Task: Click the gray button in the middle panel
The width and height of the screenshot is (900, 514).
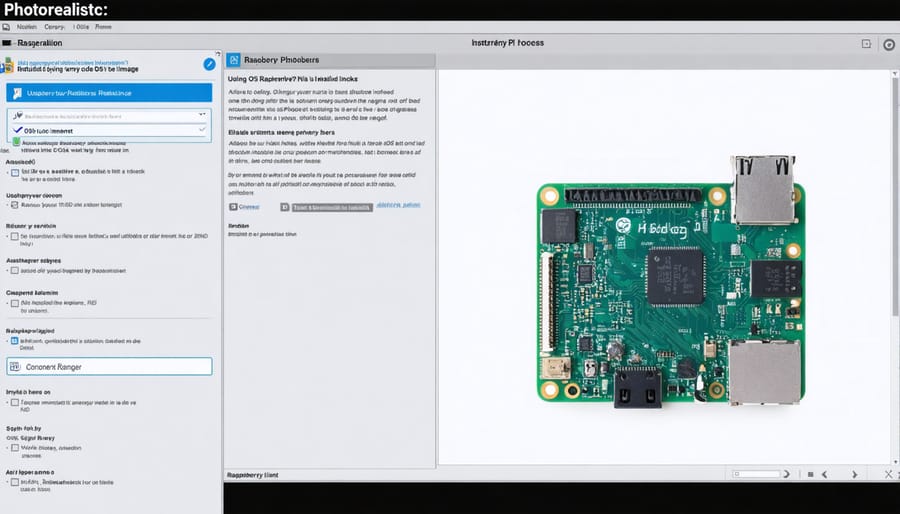Action: tap(332, 208)
